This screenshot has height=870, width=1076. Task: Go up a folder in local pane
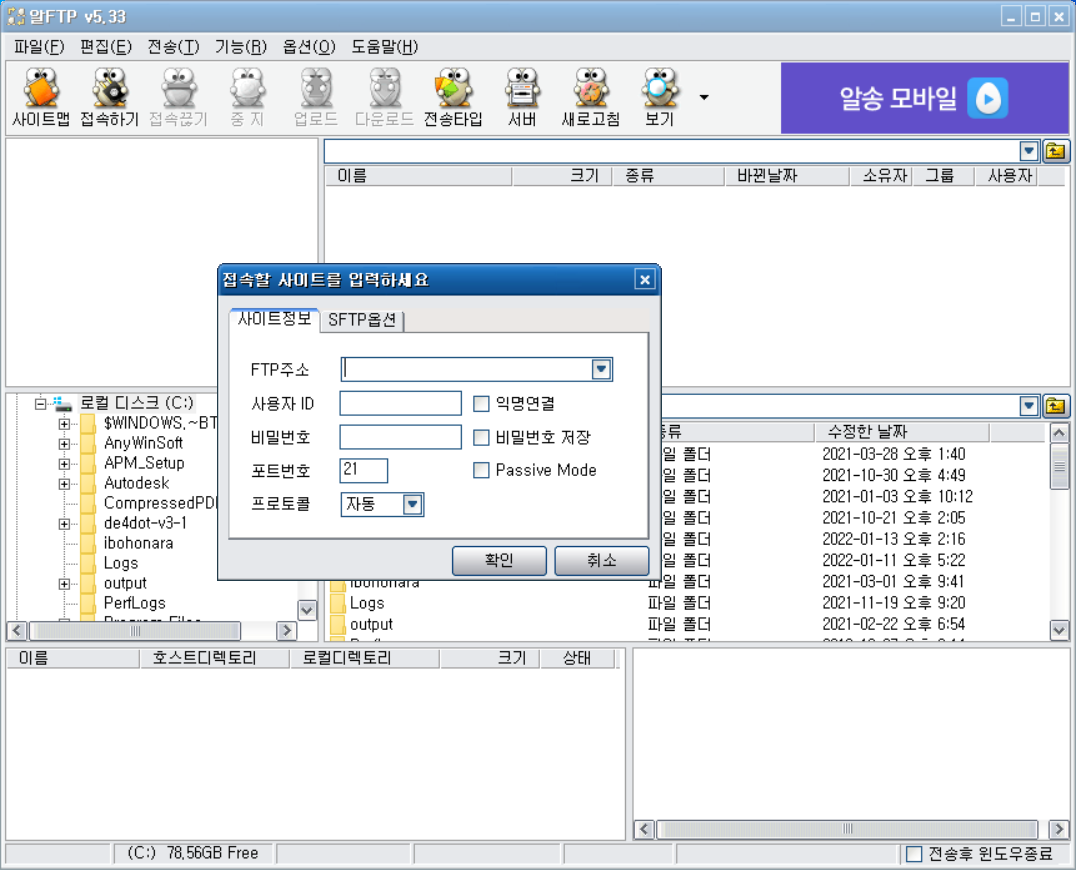(1055, 406)
